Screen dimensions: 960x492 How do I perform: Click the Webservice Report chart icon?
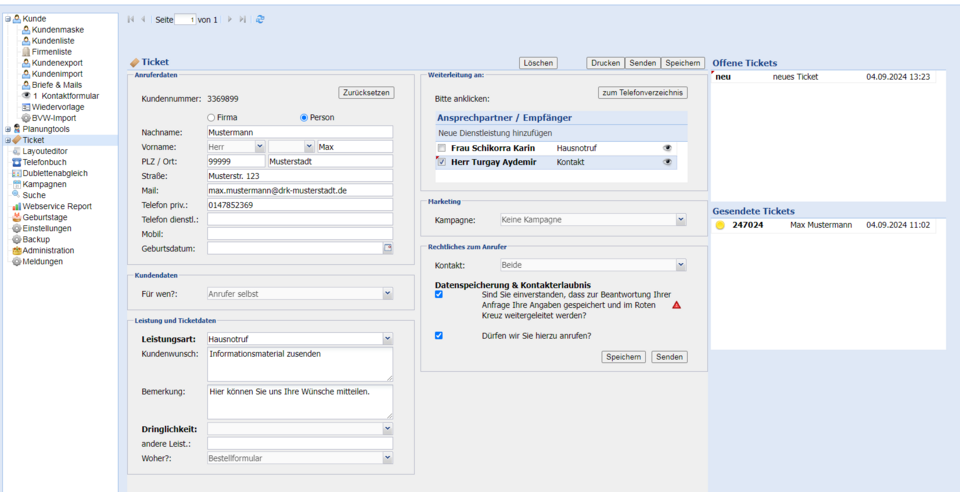pyautogui.click(x=17, y=206)
